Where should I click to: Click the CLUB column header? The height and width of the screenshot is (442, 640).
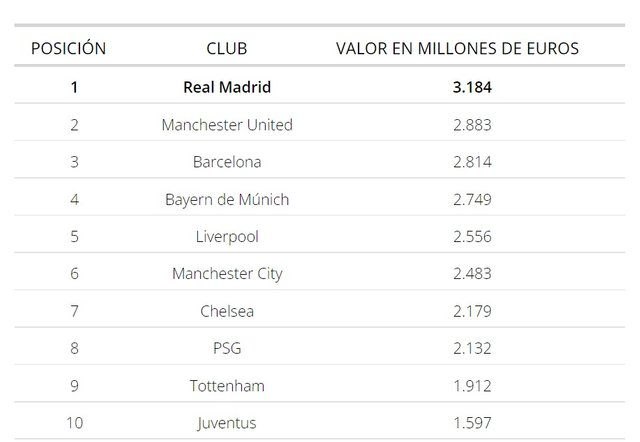click(227, 48)
